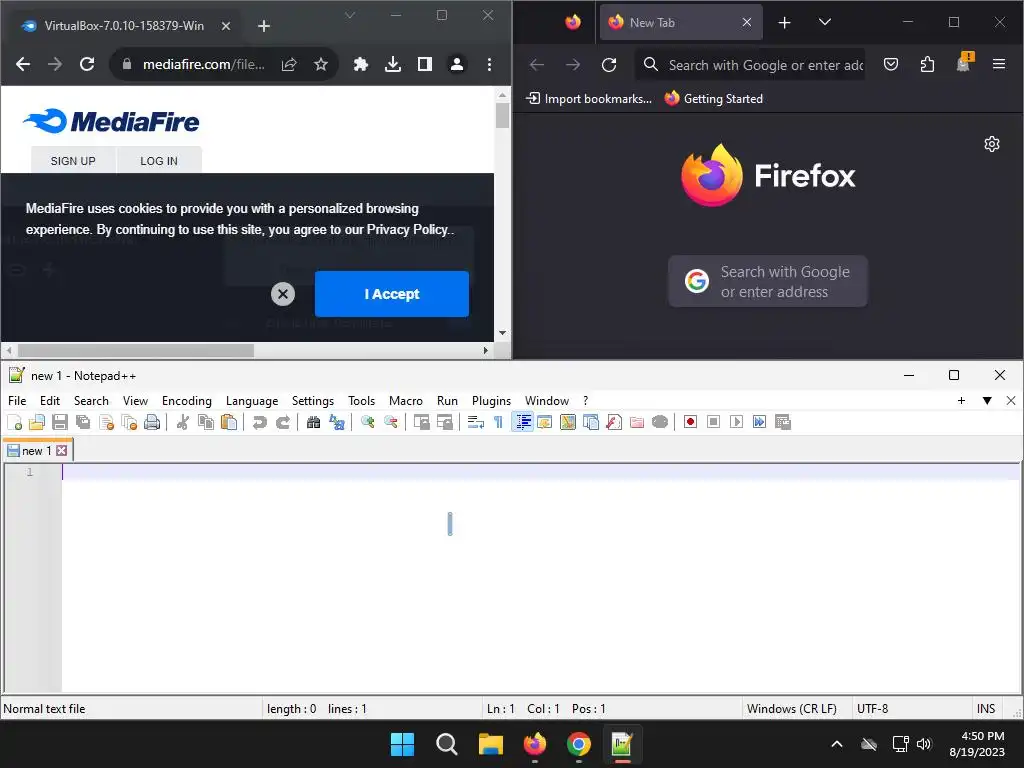Toggle synchronize vertical scrolling icon

(422, 422)
